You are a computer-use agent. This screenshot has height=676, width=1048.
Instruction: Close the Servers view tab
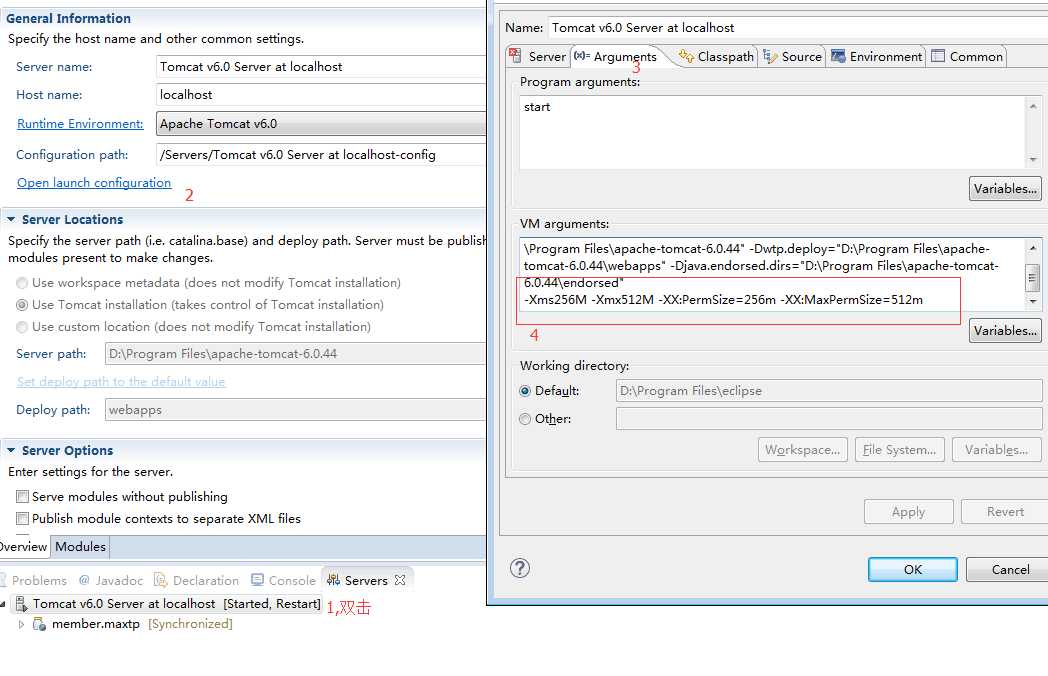tap(400, 580)
